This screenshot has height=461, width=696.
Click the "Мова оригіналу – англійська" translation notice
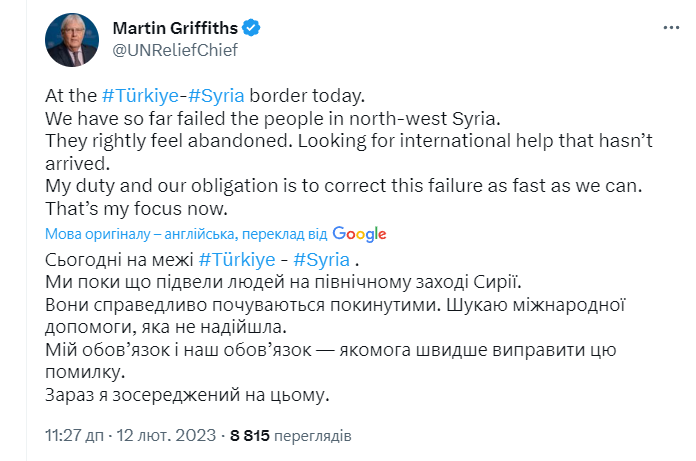[x=140, y=234]
